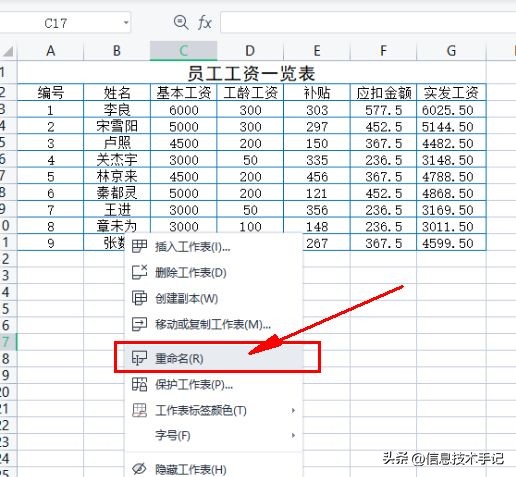
Task: Click cell with value 3148.50
Action: [x=451, y=160]
